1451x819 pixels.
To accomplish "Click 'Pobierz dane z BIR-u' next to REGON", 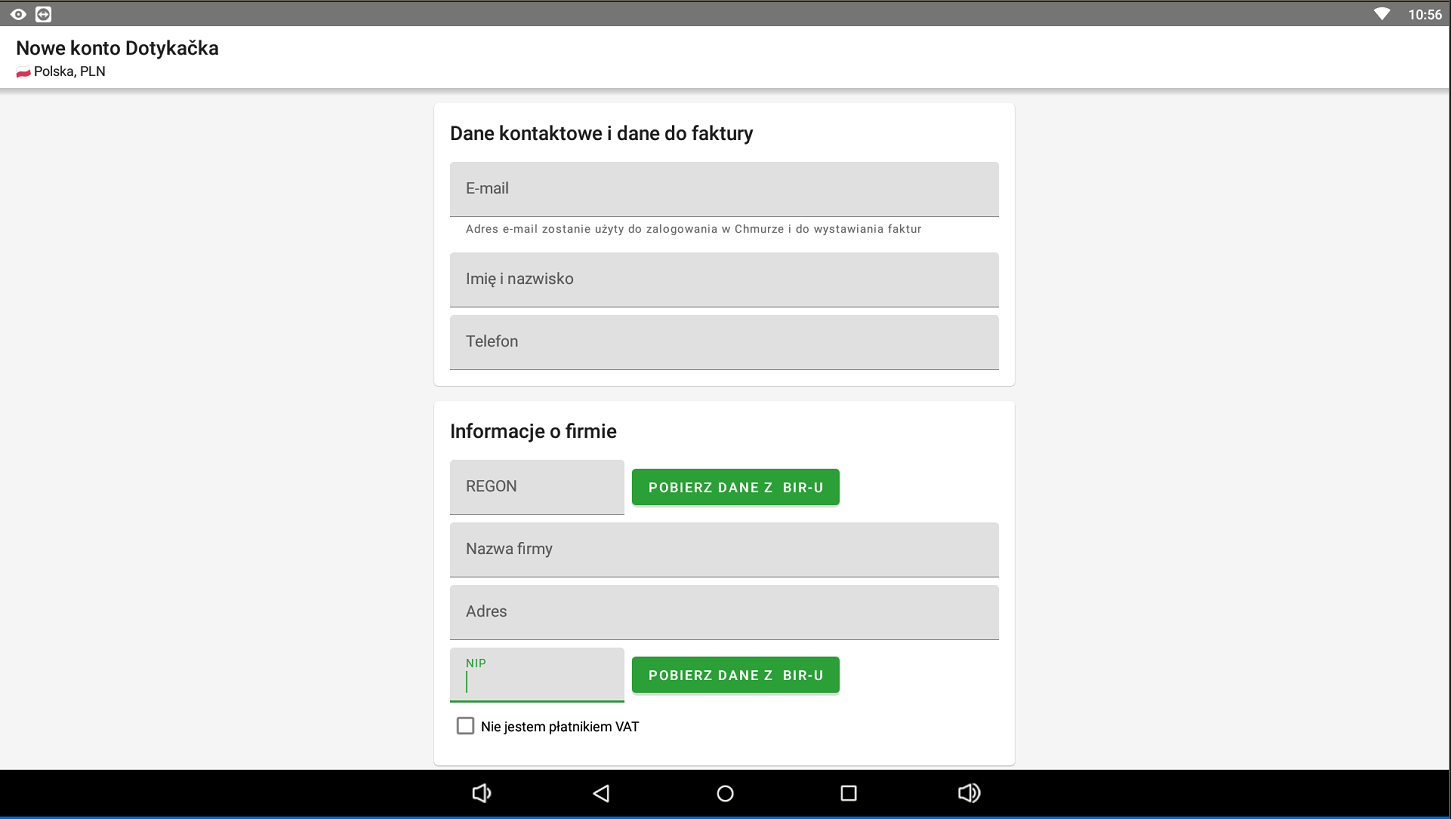I will [735, 487].
